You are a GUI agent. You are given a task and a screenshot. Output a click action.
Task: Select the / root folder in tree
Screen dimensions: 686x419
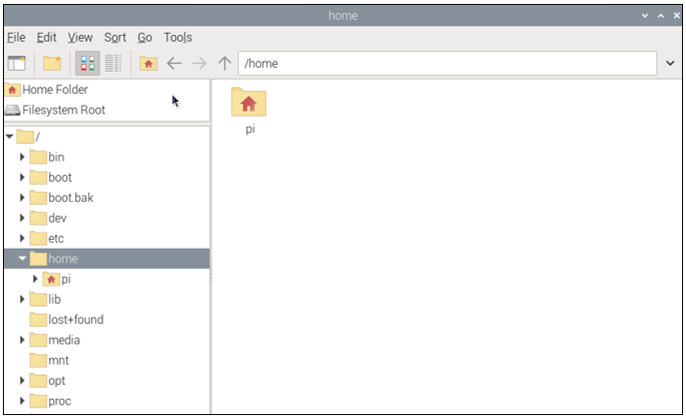tap(28, 137)
